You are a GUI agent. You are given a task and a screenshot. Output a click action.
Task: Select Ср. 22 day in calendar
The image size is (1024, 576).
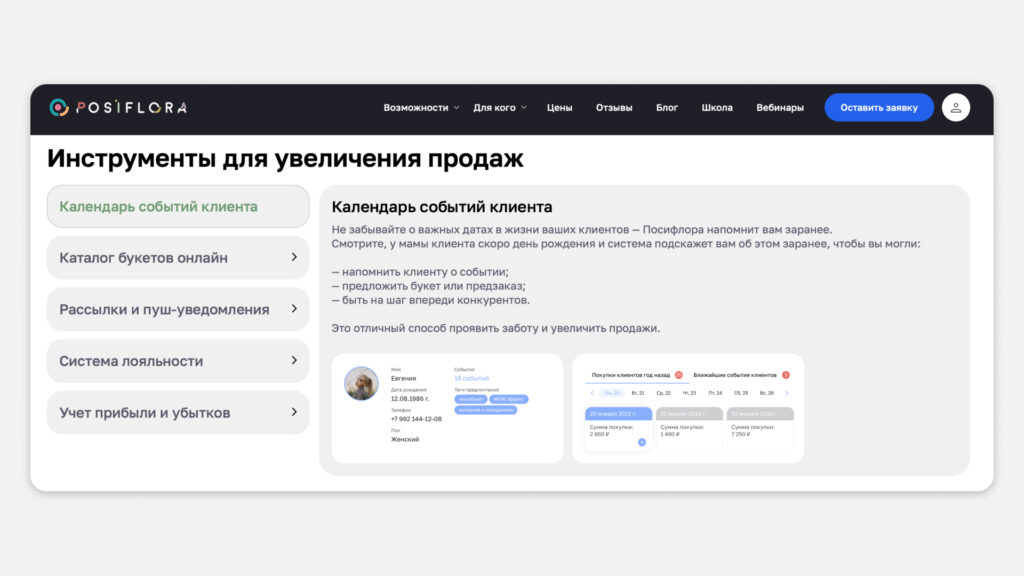click(664, 393)
